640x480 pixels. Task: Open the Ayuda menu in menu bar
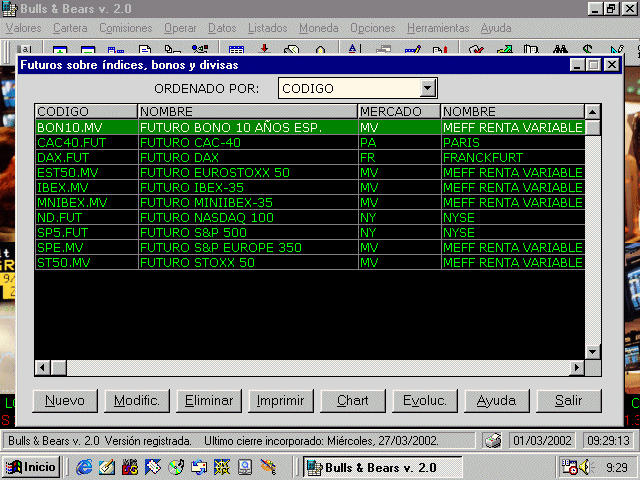pos(496,28)
